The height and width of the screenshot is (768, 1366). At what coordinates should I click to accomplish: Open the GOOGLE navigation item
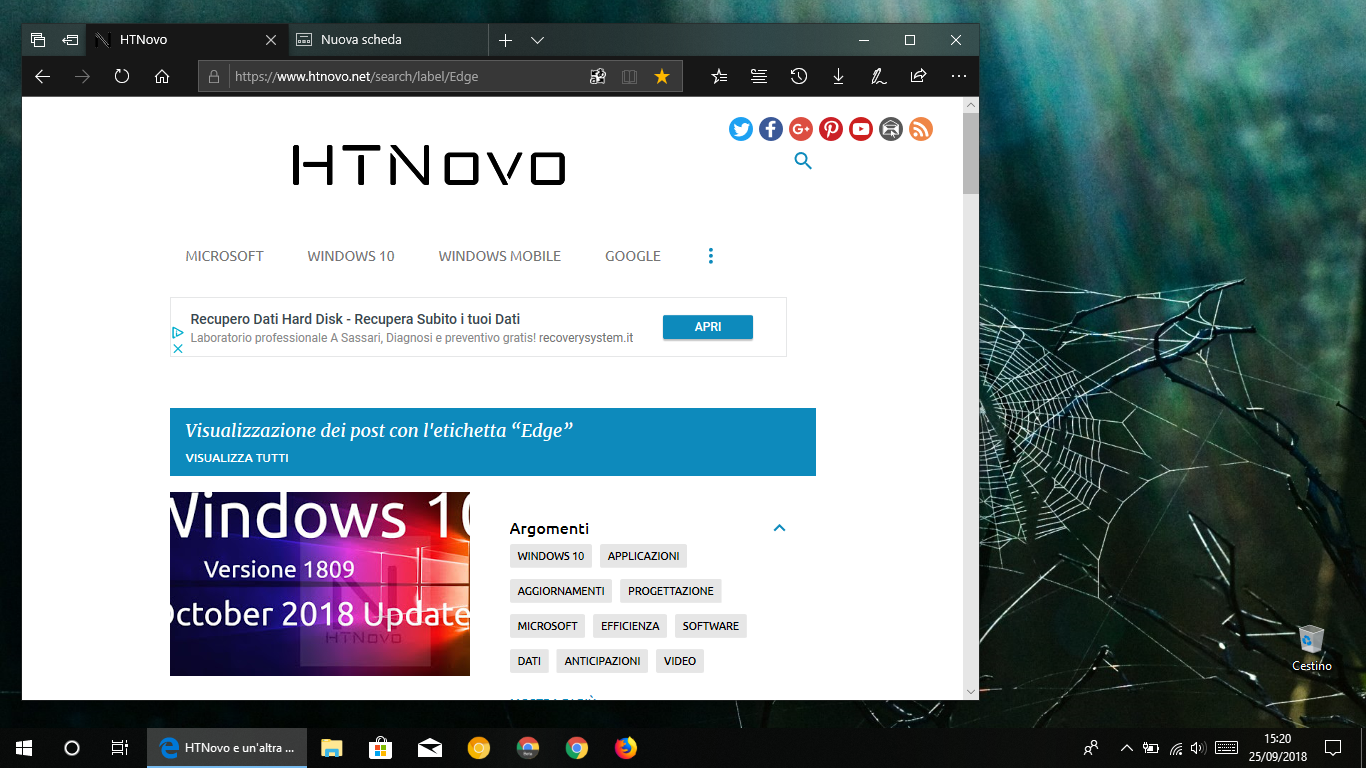(x=633, y=256)
